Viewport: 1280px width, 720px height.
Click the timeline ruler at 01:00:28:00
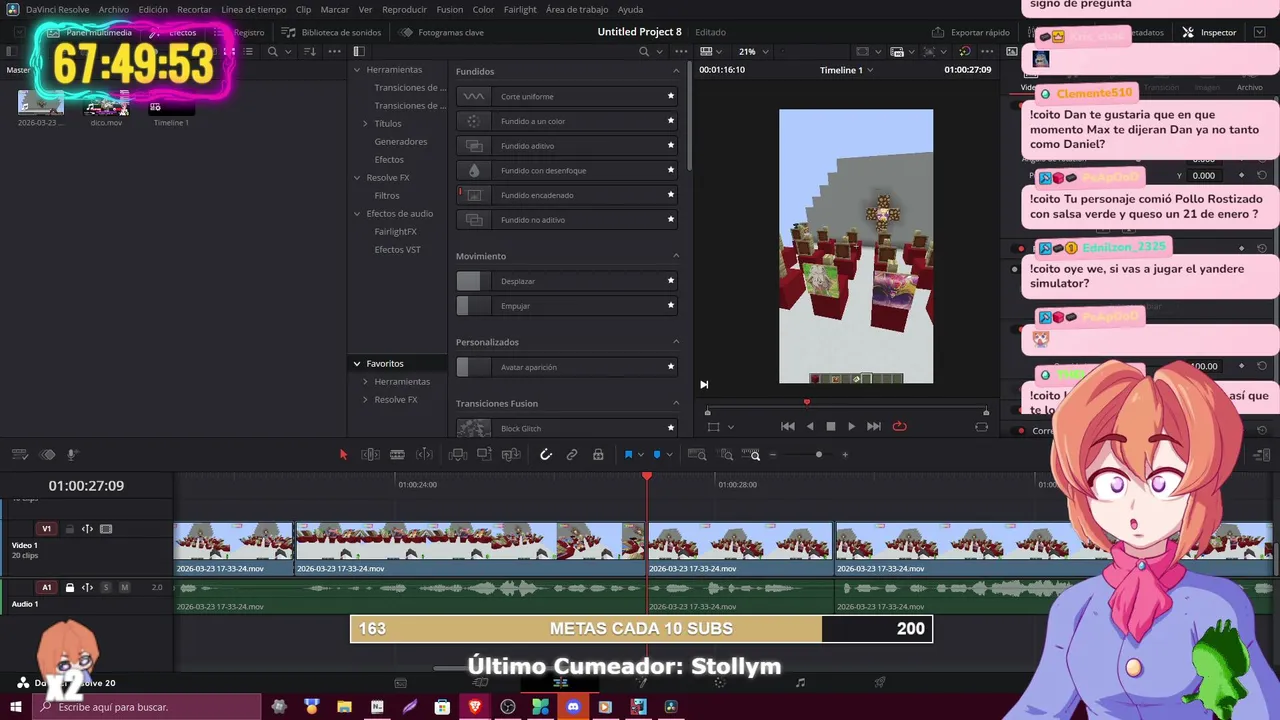[x=737, y=485]
